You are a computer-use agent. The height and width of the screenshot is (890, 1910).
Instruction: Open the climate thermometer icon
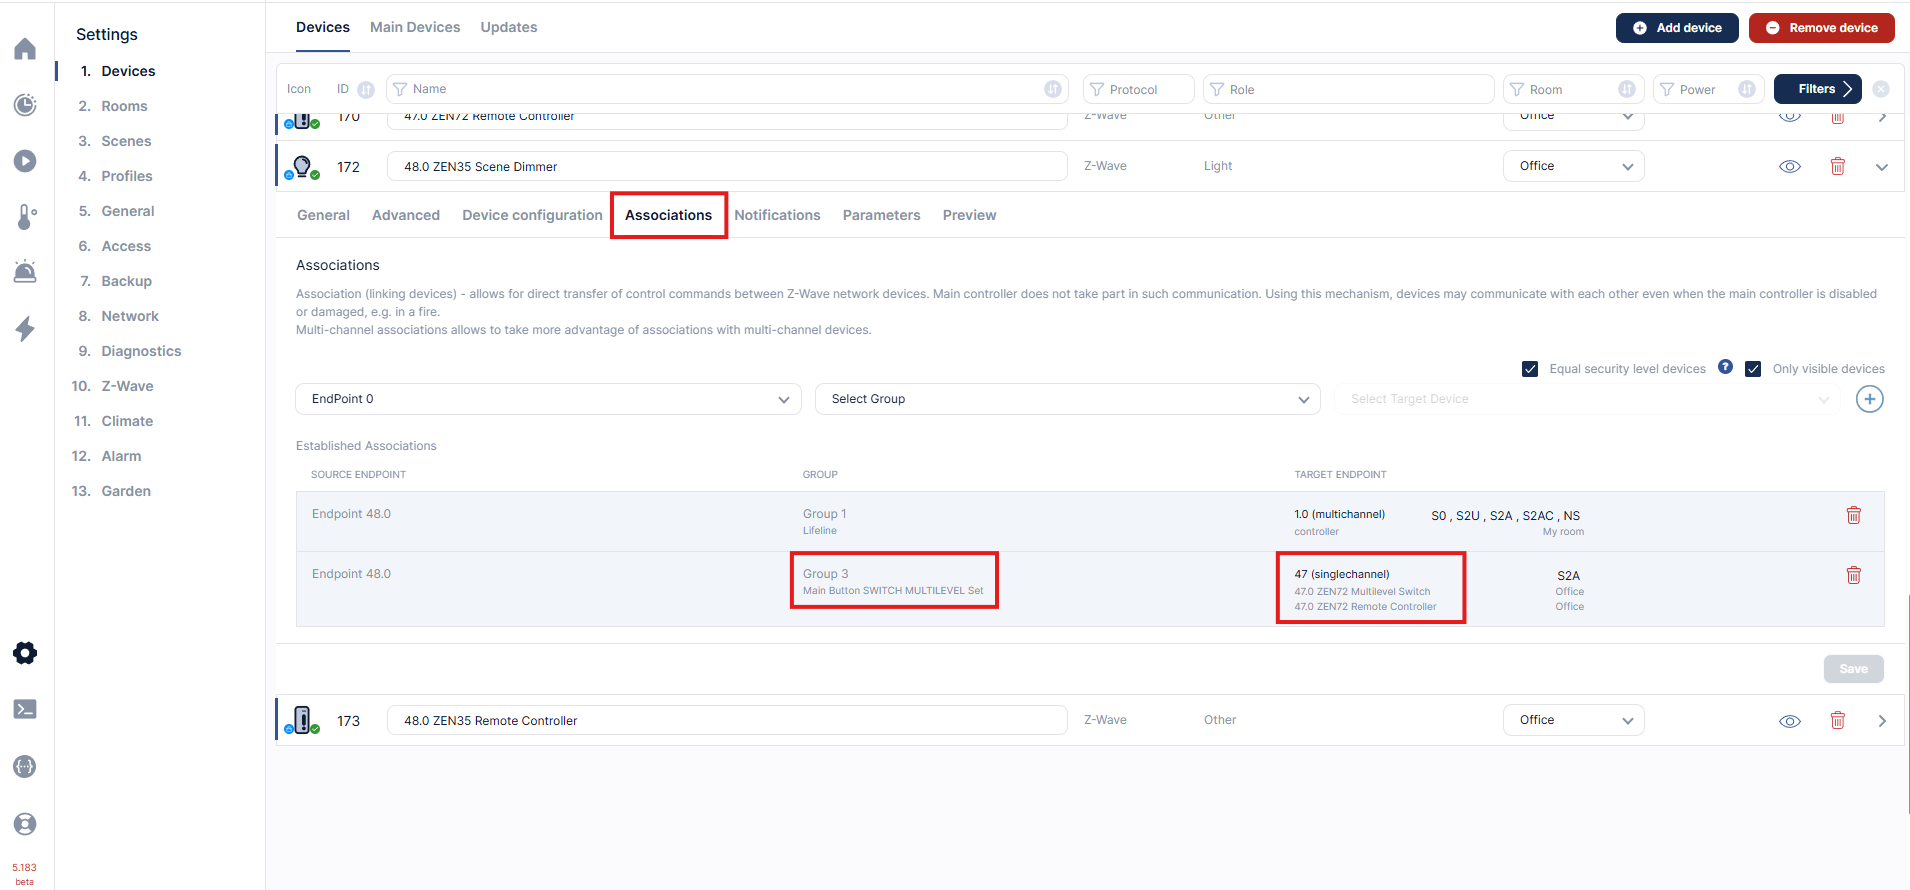pos(25,217)
